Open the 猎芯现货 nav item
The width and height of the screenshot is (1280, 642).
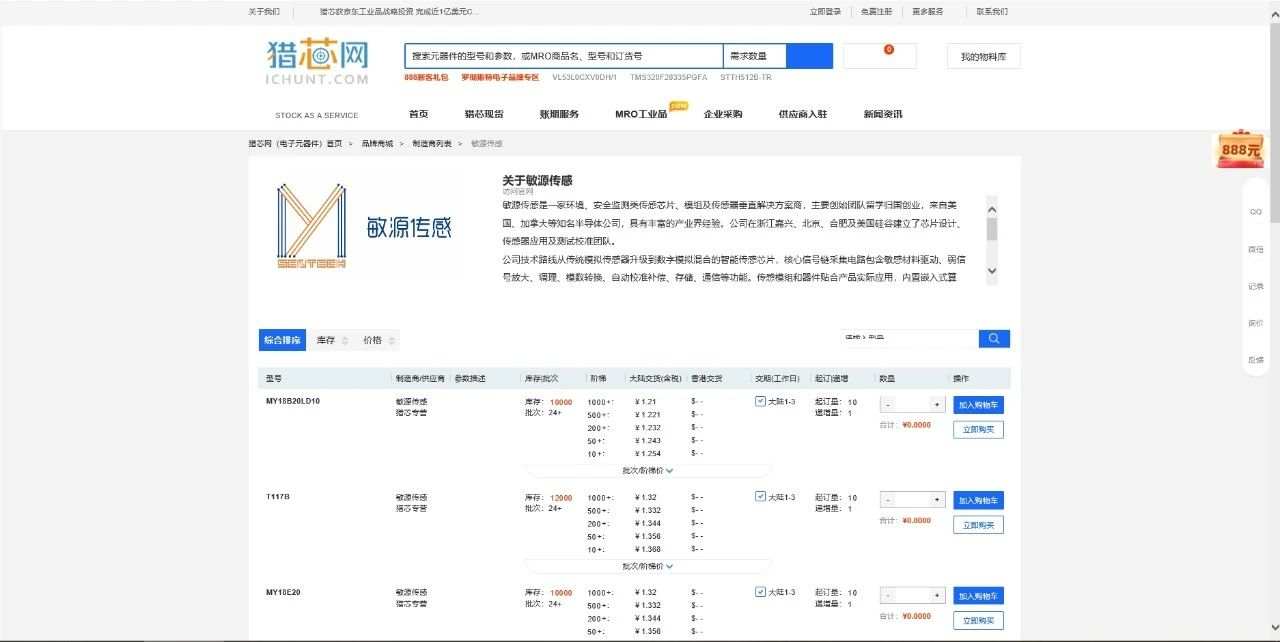click(484, 114)
